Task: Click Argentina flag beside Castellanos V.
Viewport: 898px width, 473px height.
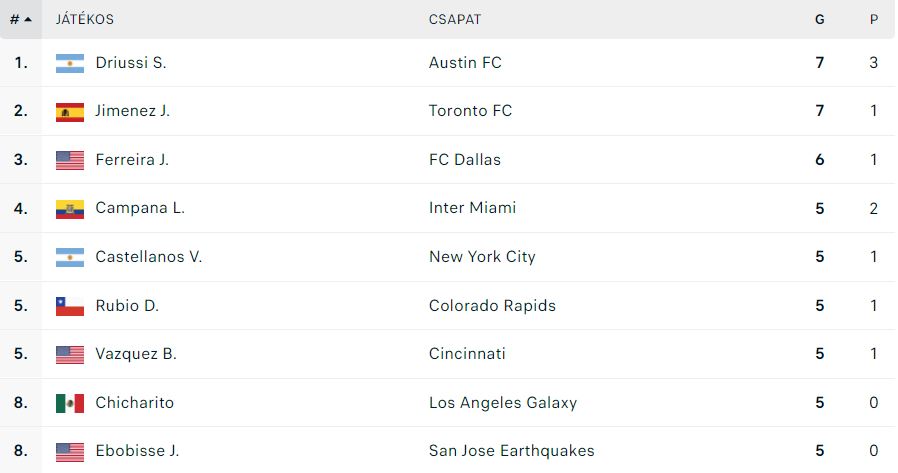Action: pyautogui.click(x=70, y=257)
